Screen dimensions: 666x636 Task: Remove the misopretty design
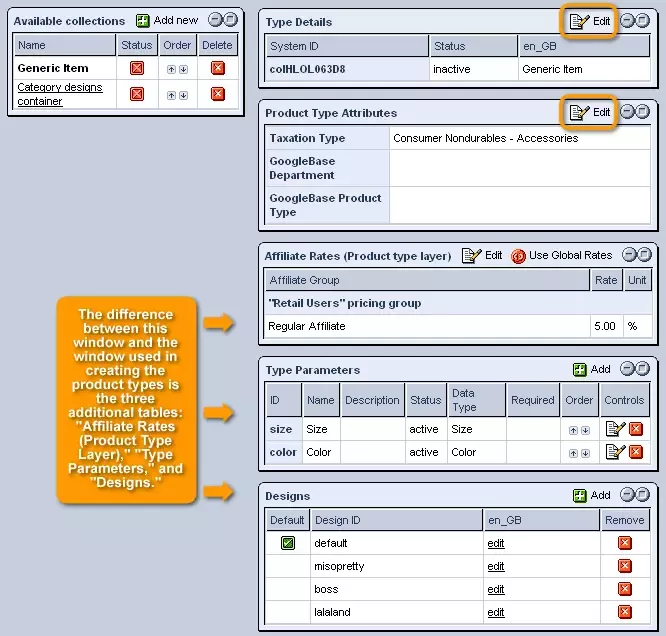[625, 566]
